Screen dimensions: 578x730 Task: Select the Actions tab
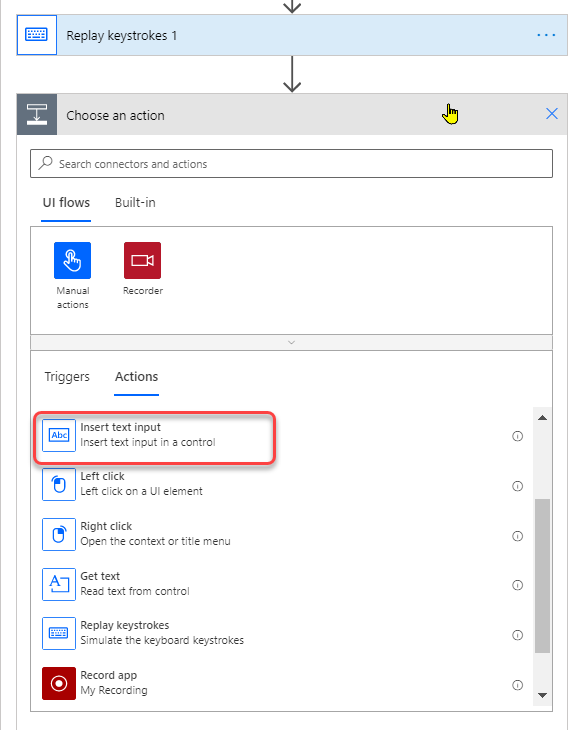pos(136,377)
